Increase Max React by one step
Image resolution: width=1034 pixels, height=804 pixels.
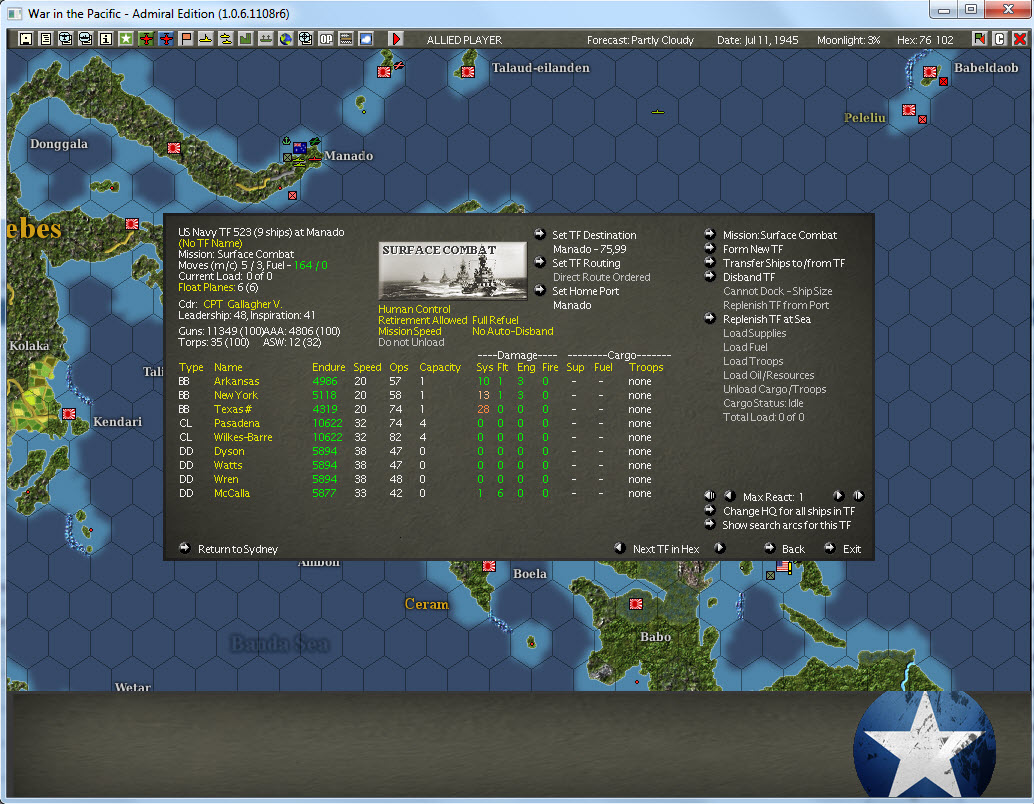point(838,496)
